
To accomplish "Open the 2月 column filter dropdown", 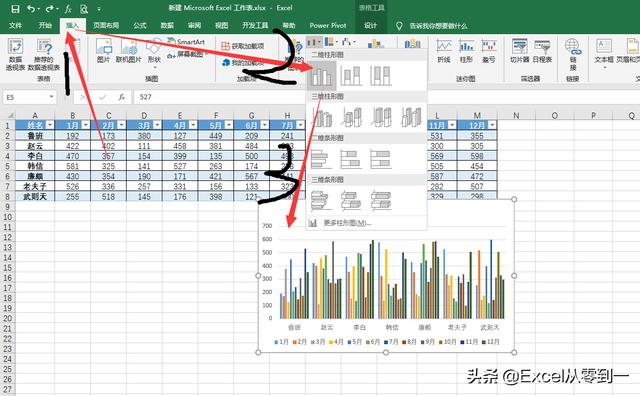I will point(121,125).
